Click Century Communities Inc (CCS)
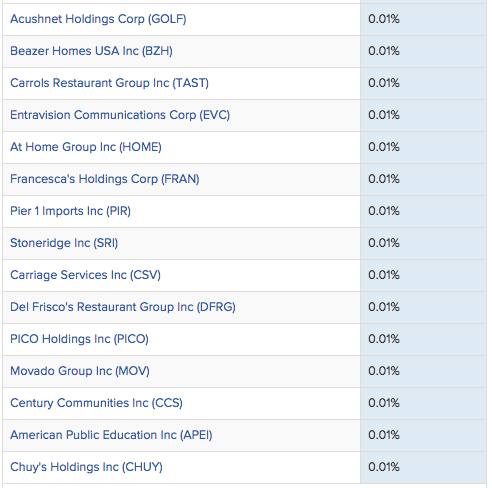 point(96,403)
